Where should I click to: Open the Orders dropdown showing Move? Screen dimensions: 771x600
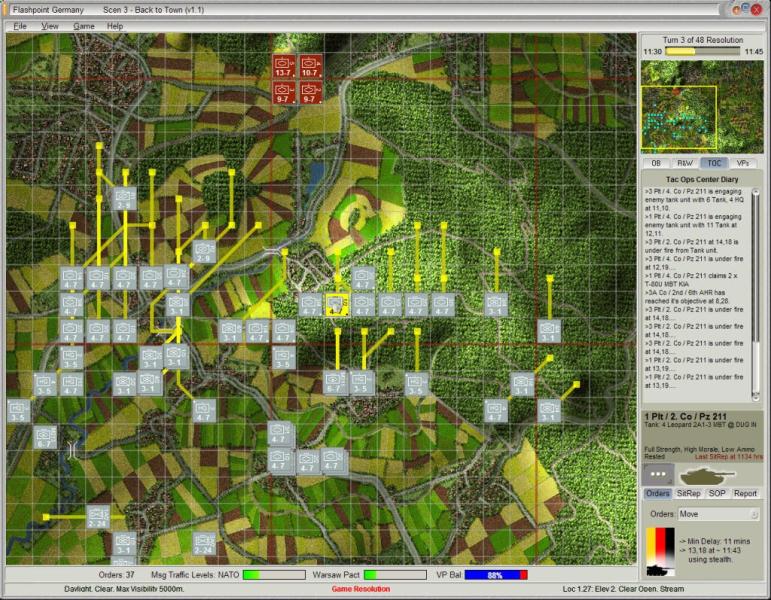[x=718, y=514]
